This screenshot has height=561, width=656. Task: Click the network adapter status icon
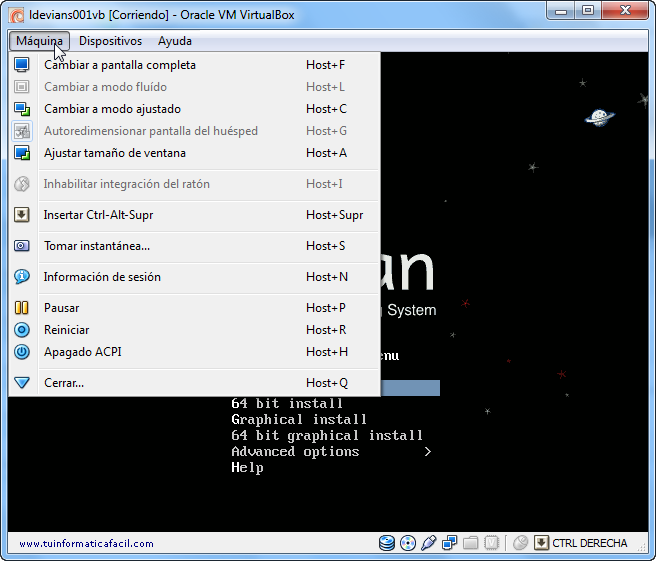point(450,543)
